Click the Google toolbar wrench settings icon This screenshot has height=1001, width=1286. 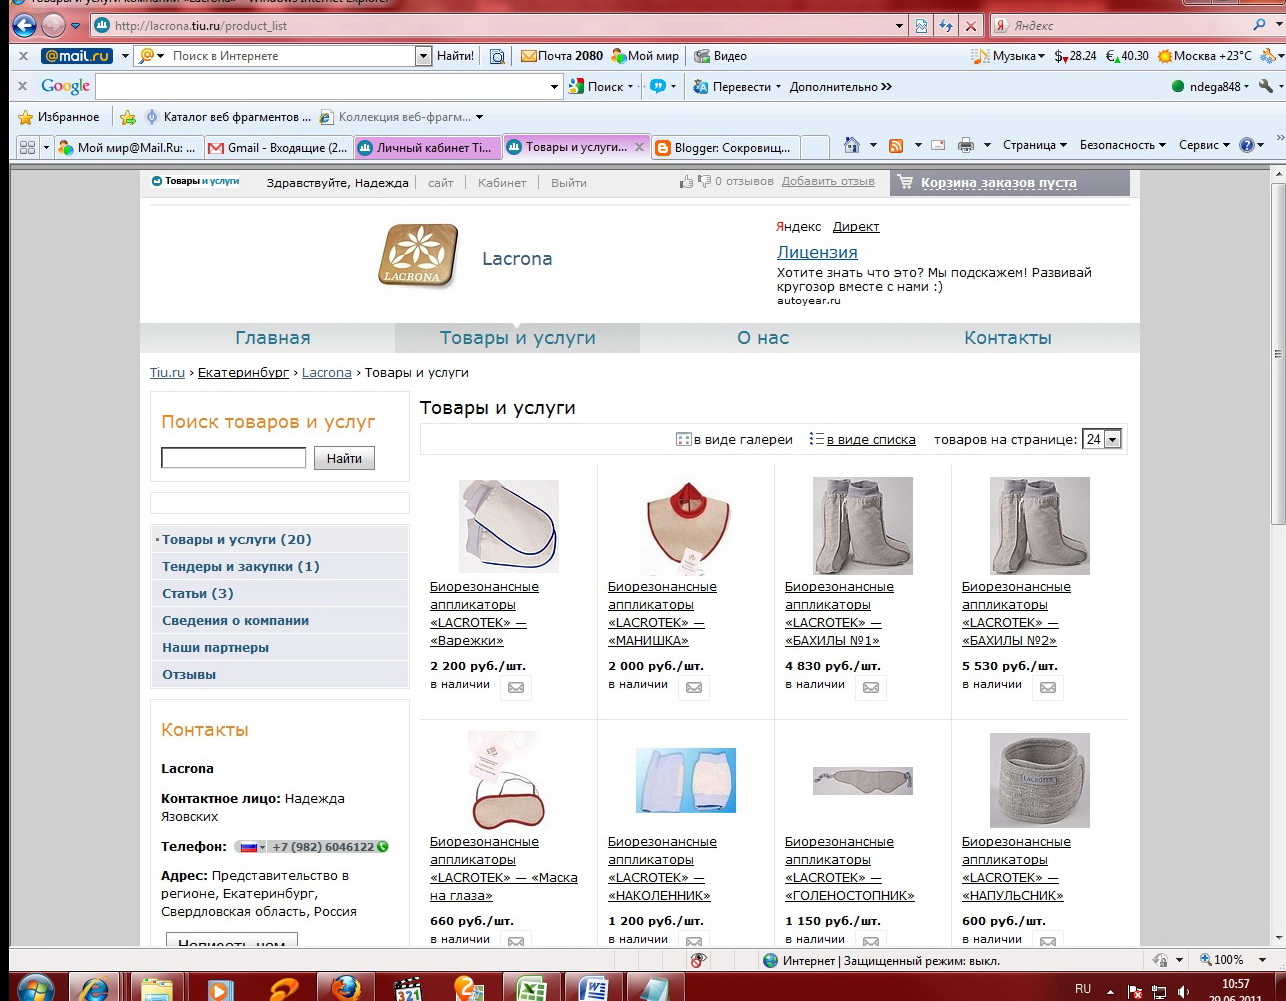point(1266,86)
